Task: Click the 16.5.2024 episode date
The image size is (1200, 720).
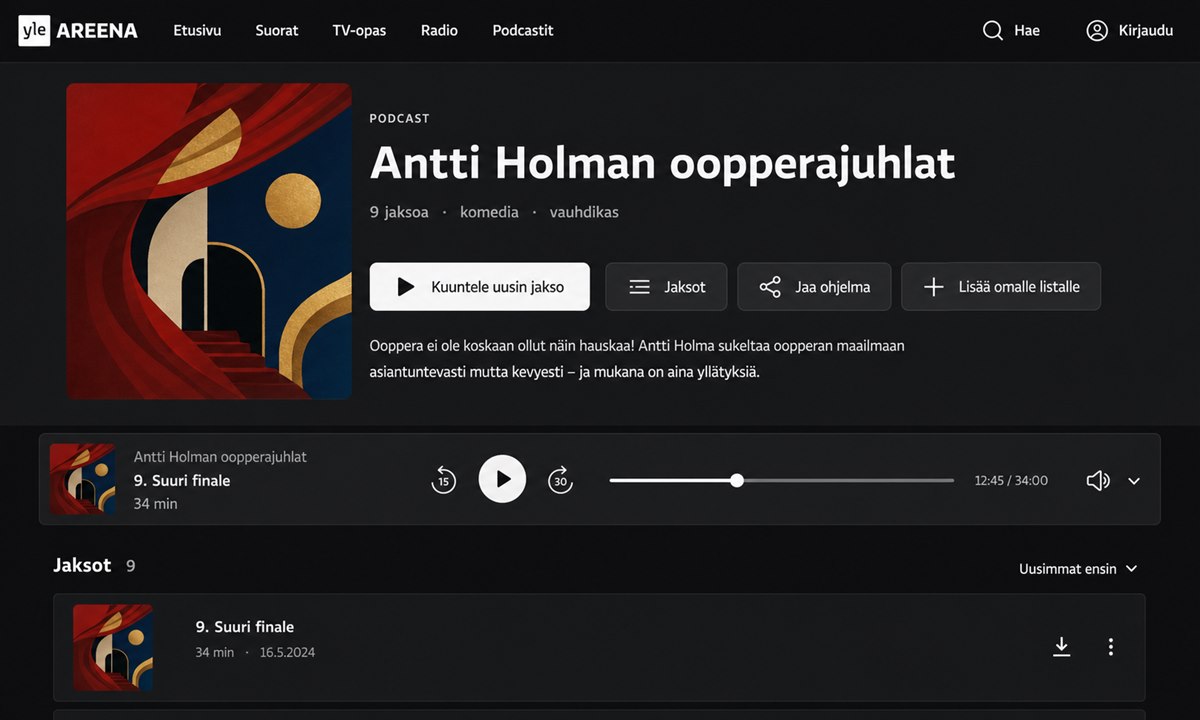Action: (x=288, y=652)
